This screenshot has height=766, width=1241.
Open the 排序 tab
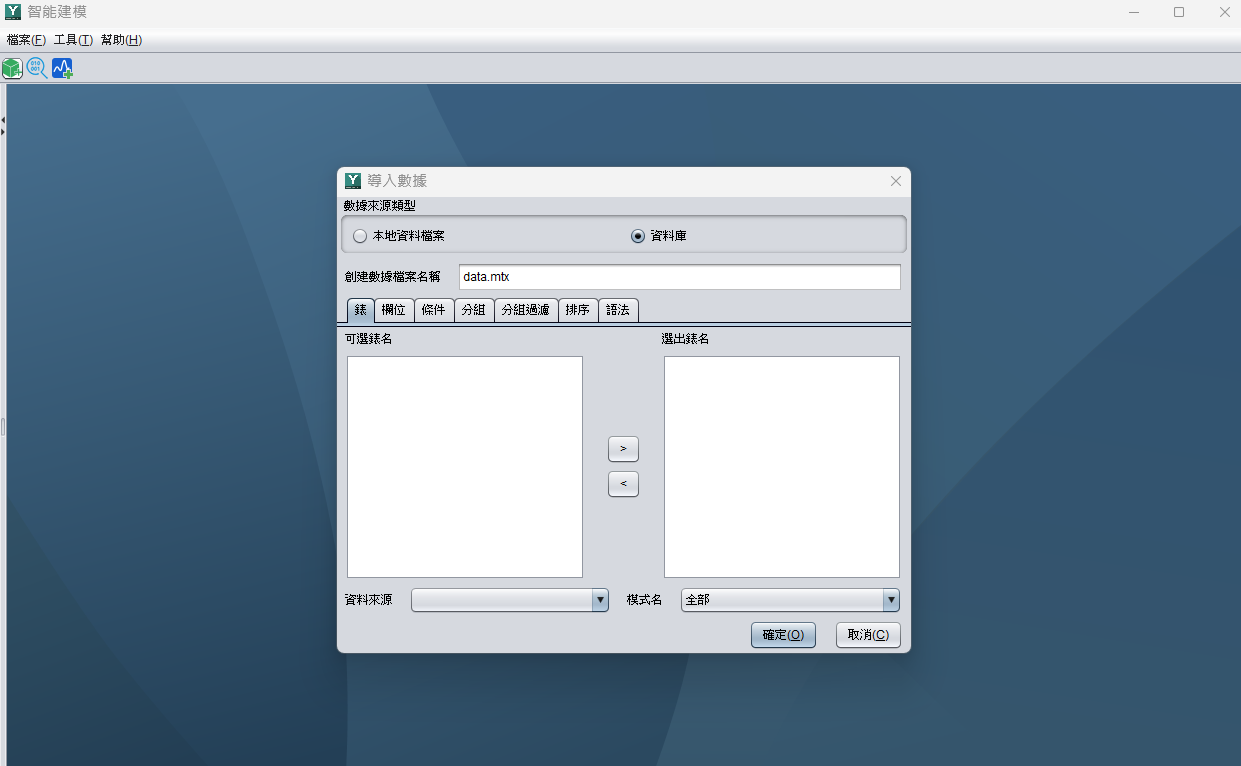578,310
